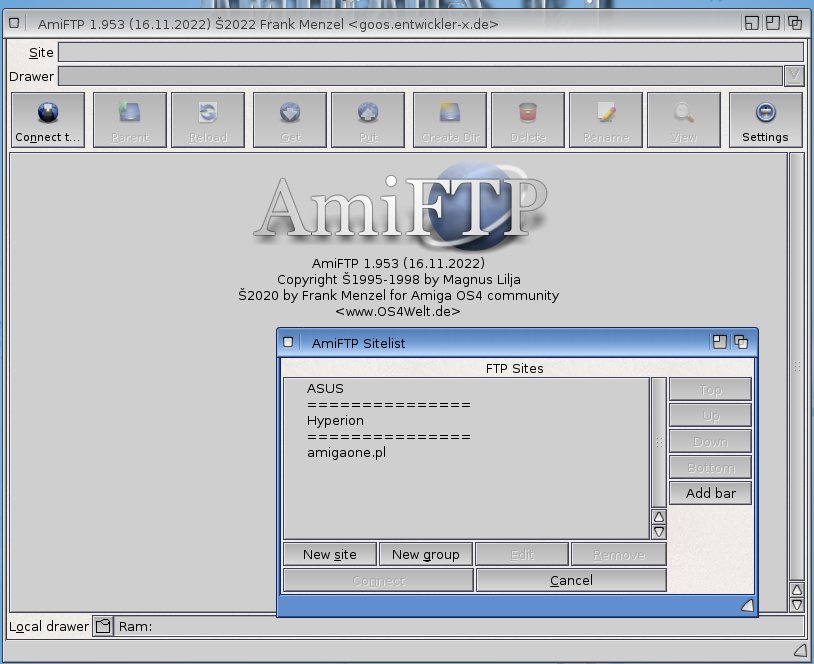814x664 pixels.
Task: Click the Reload toolbar icon
Action: (x=208, y=112)
